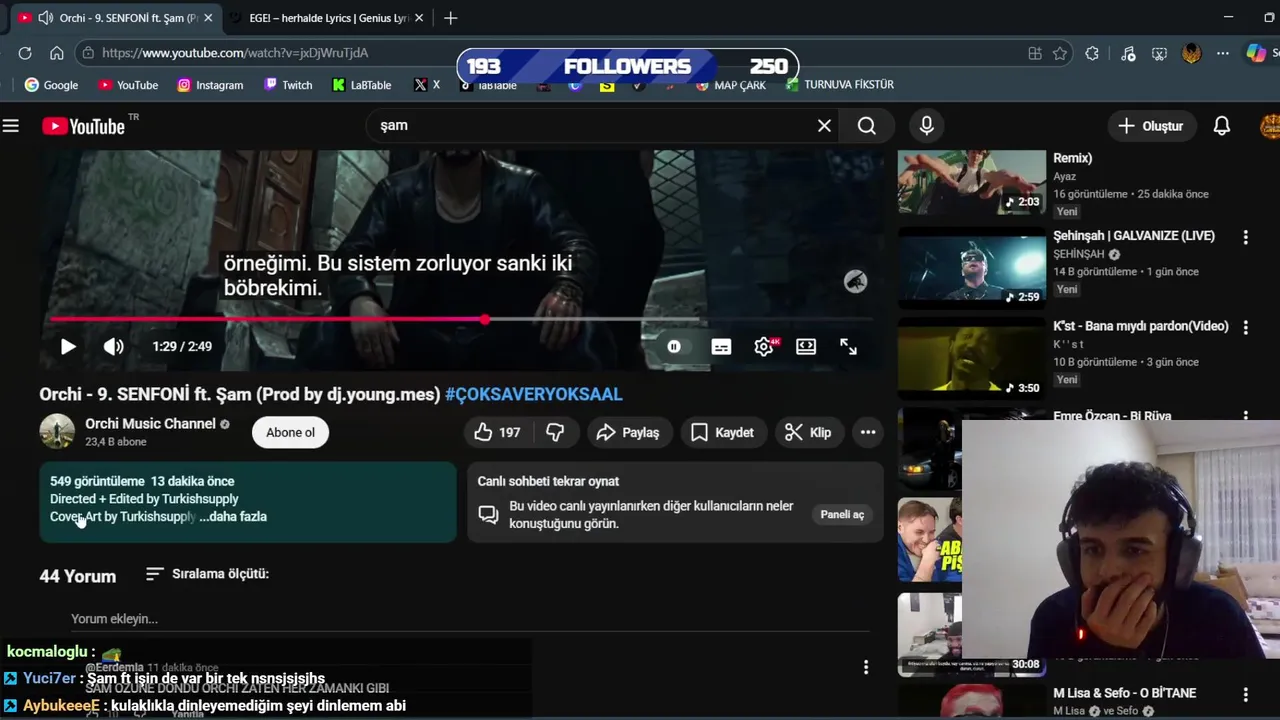Screen dimensions: 1280x720
Task: Like the video with thumbs up
Action: pos(497,432)
